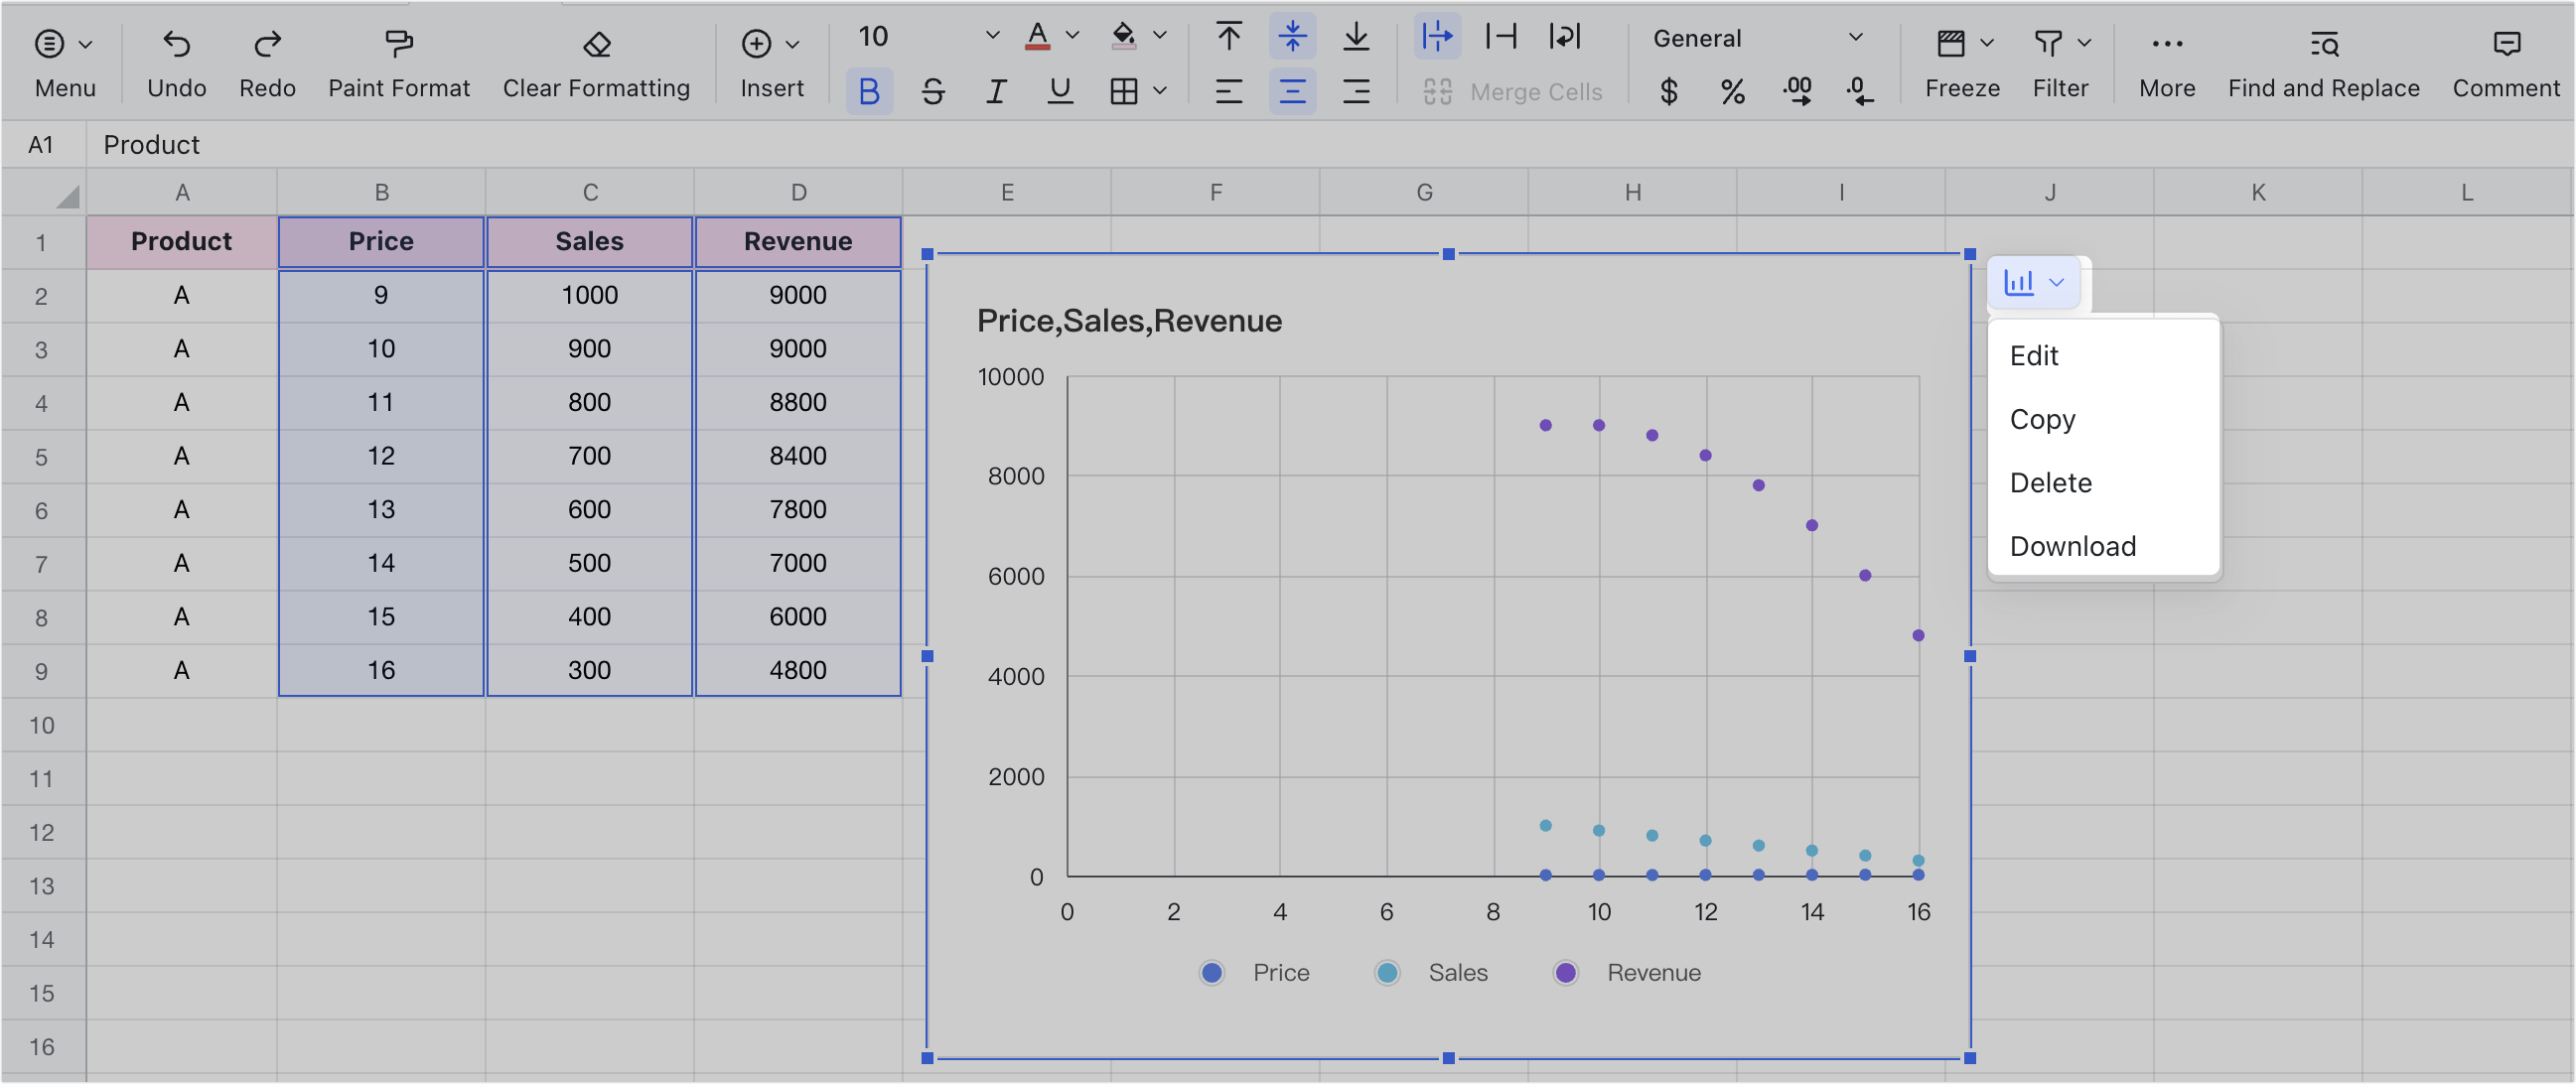Click the Name Box showing A1
2576x1084 pixels.
coord(42,144)
